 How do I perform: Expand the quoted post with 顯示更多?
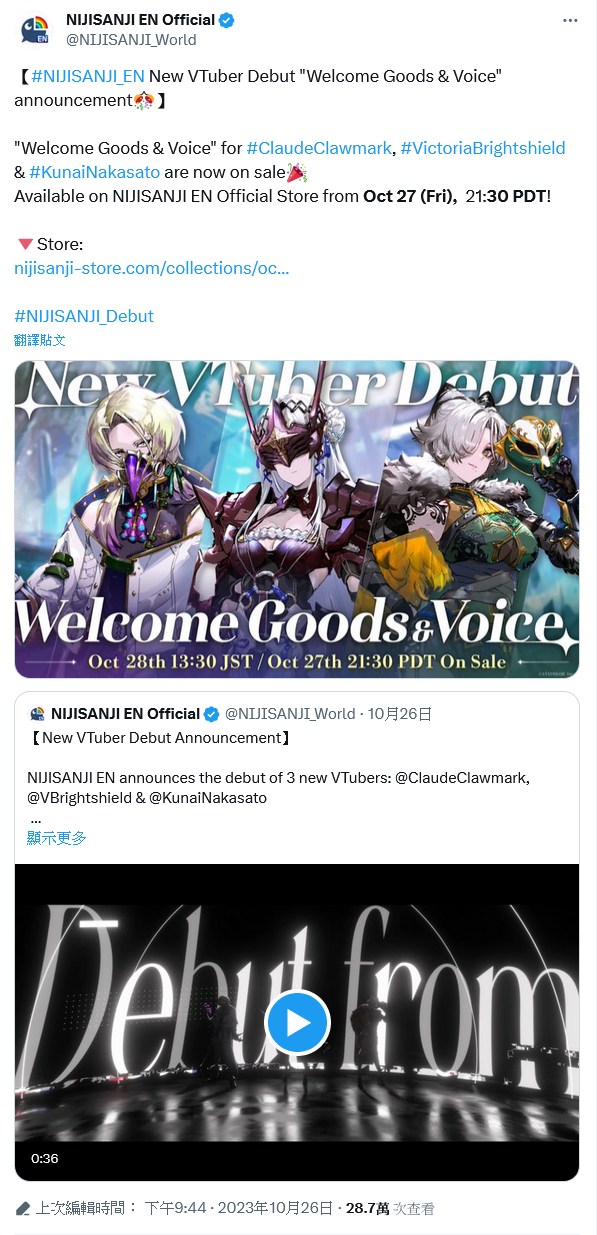point(57,838)
